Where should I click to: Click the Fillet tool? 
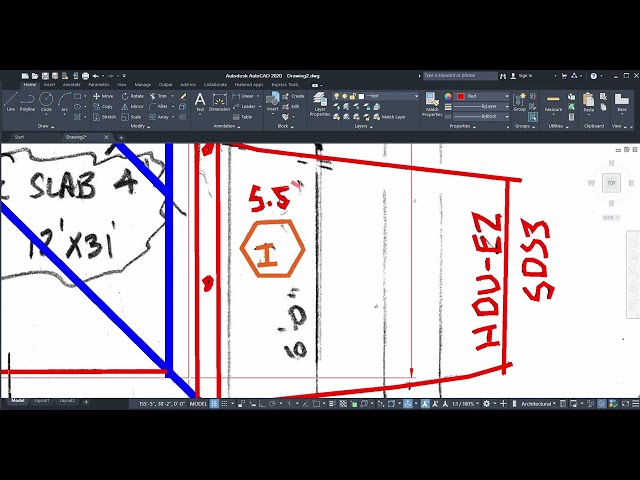pos(158,107)
